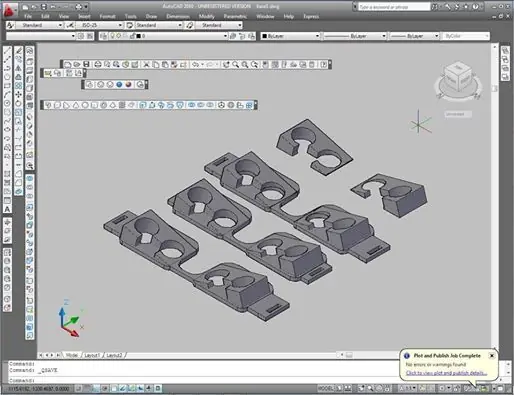
Task: Toggle the layer lock icon in layer control
Action: (x=132, y=36)
